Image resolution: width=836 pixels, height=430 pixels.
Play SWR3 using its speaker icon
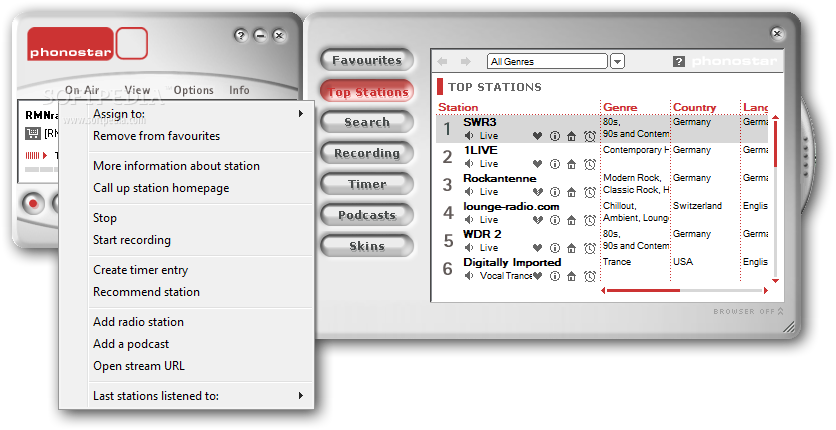(469, 136)
